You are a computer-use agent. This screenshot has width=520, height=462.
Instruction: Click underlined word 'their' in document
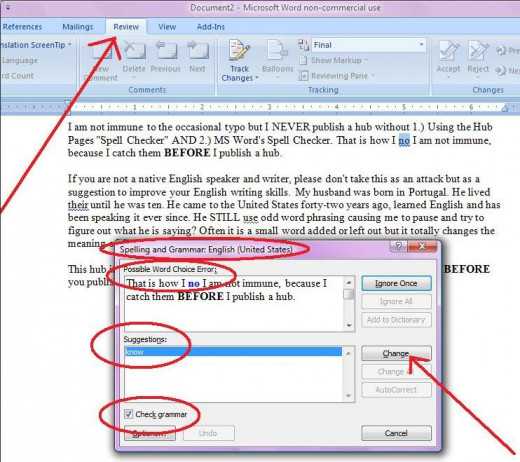[x=78, y=205]
